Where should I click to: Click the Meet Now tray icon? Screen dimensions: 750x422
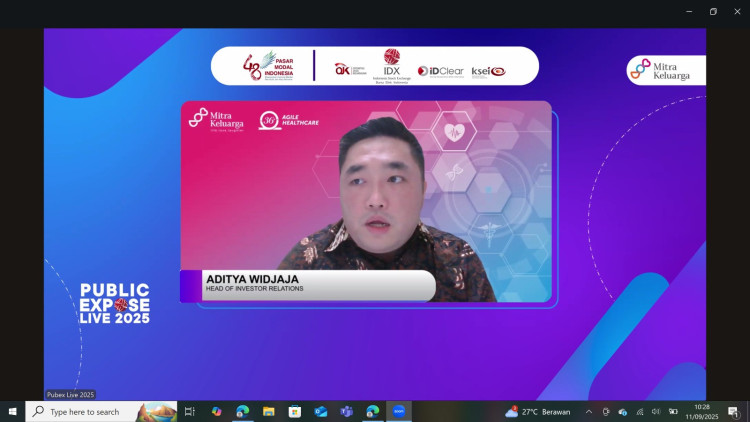[x=606, y=411]
